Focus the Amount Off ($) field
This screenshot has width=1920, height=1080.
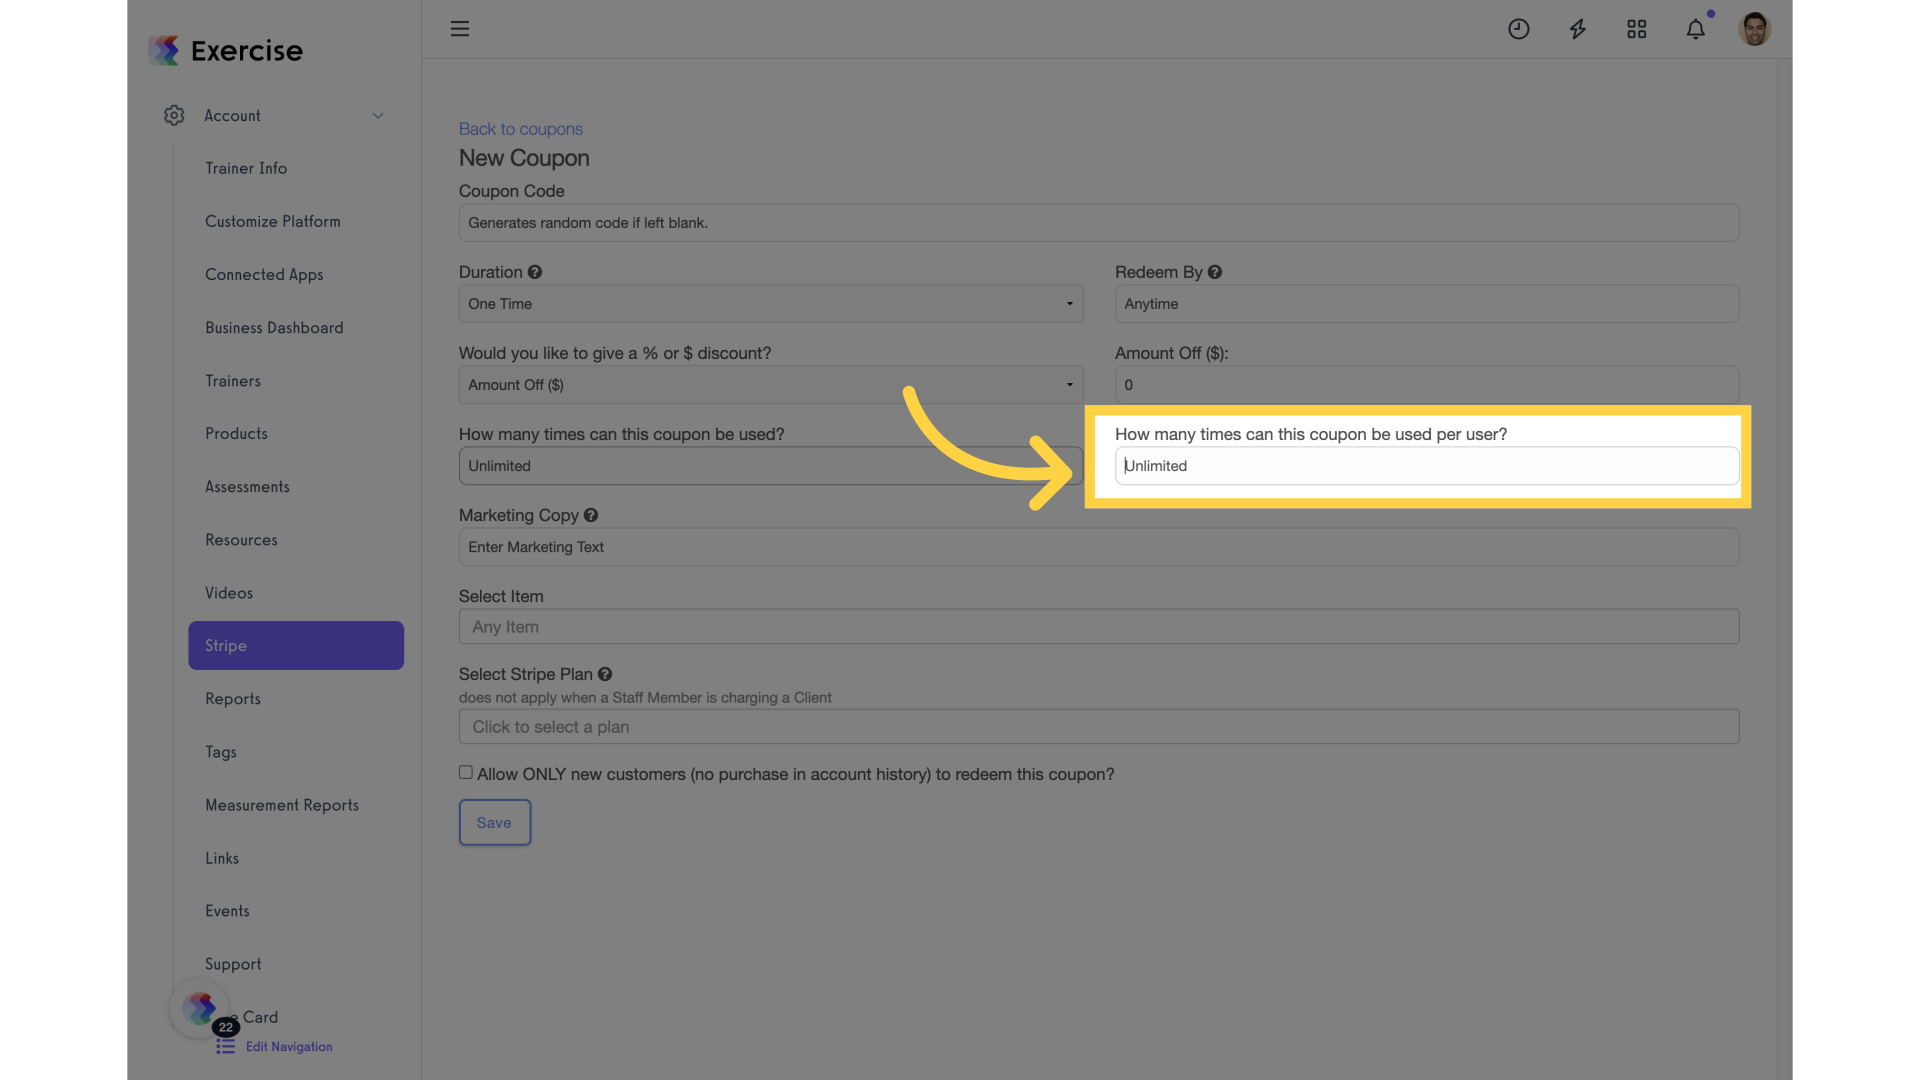click(1427, 385)
